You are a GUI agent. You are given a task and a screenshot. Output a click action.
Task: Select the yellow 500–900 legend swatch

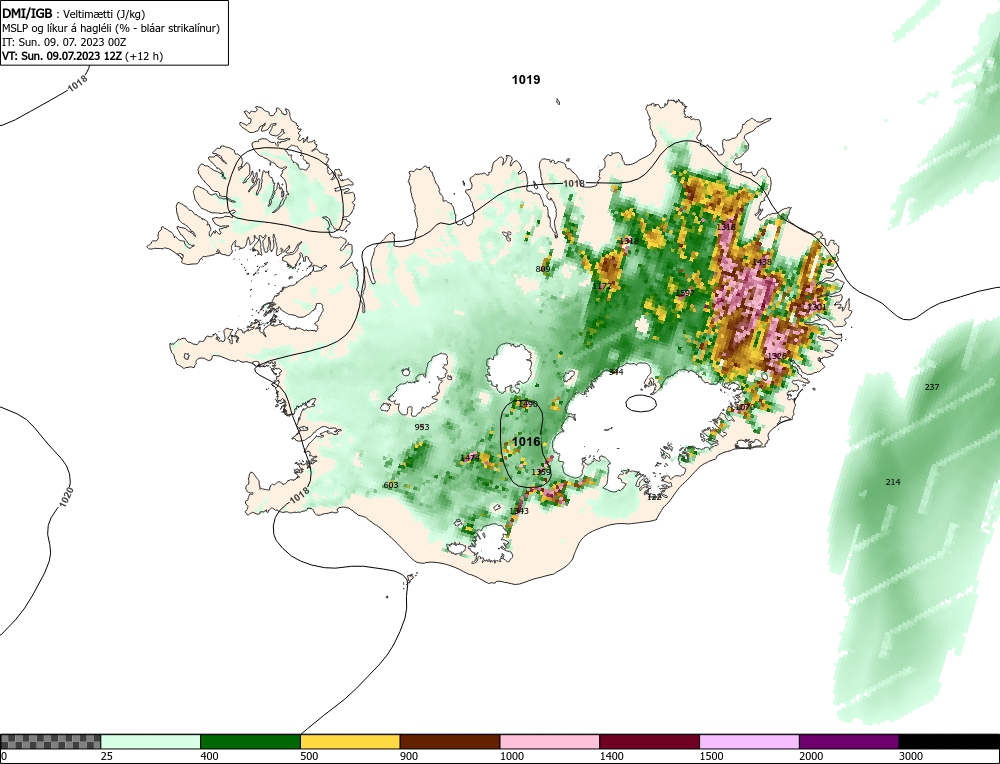(350, 741)
